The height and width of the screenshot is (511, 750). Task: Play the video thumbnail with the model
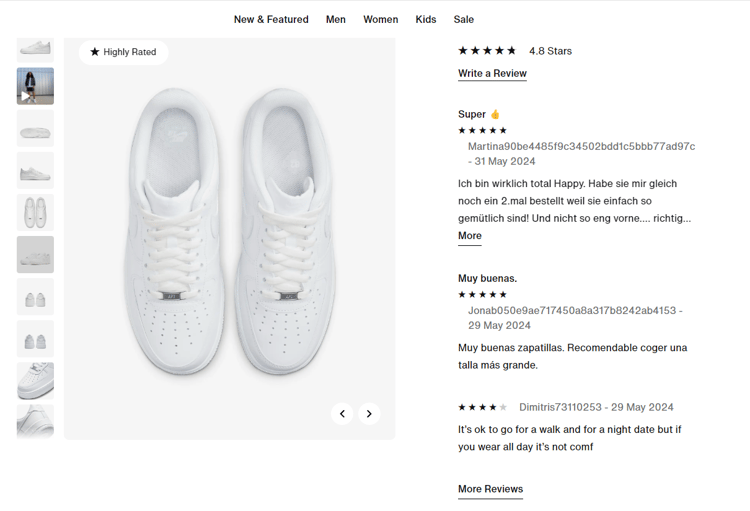[35, 86]
